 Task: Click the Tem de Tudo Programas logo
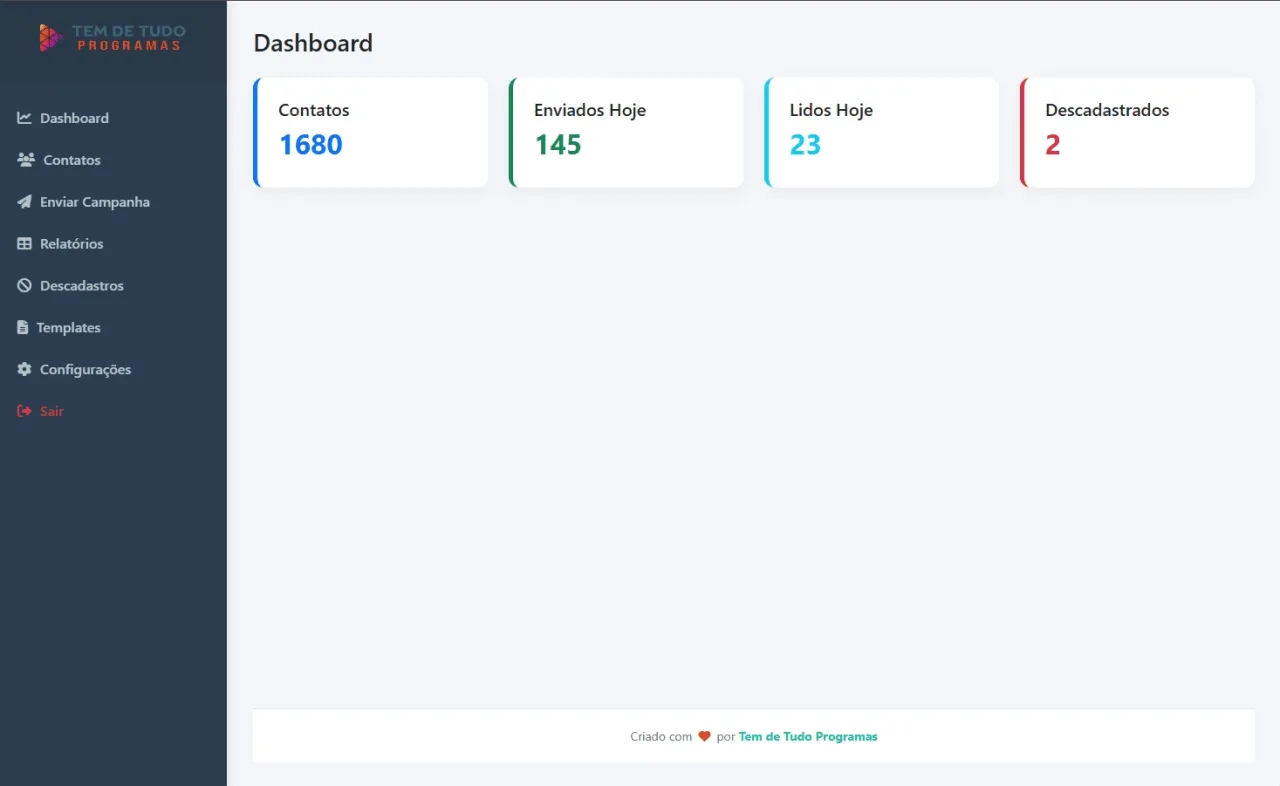tap(112, 38)
